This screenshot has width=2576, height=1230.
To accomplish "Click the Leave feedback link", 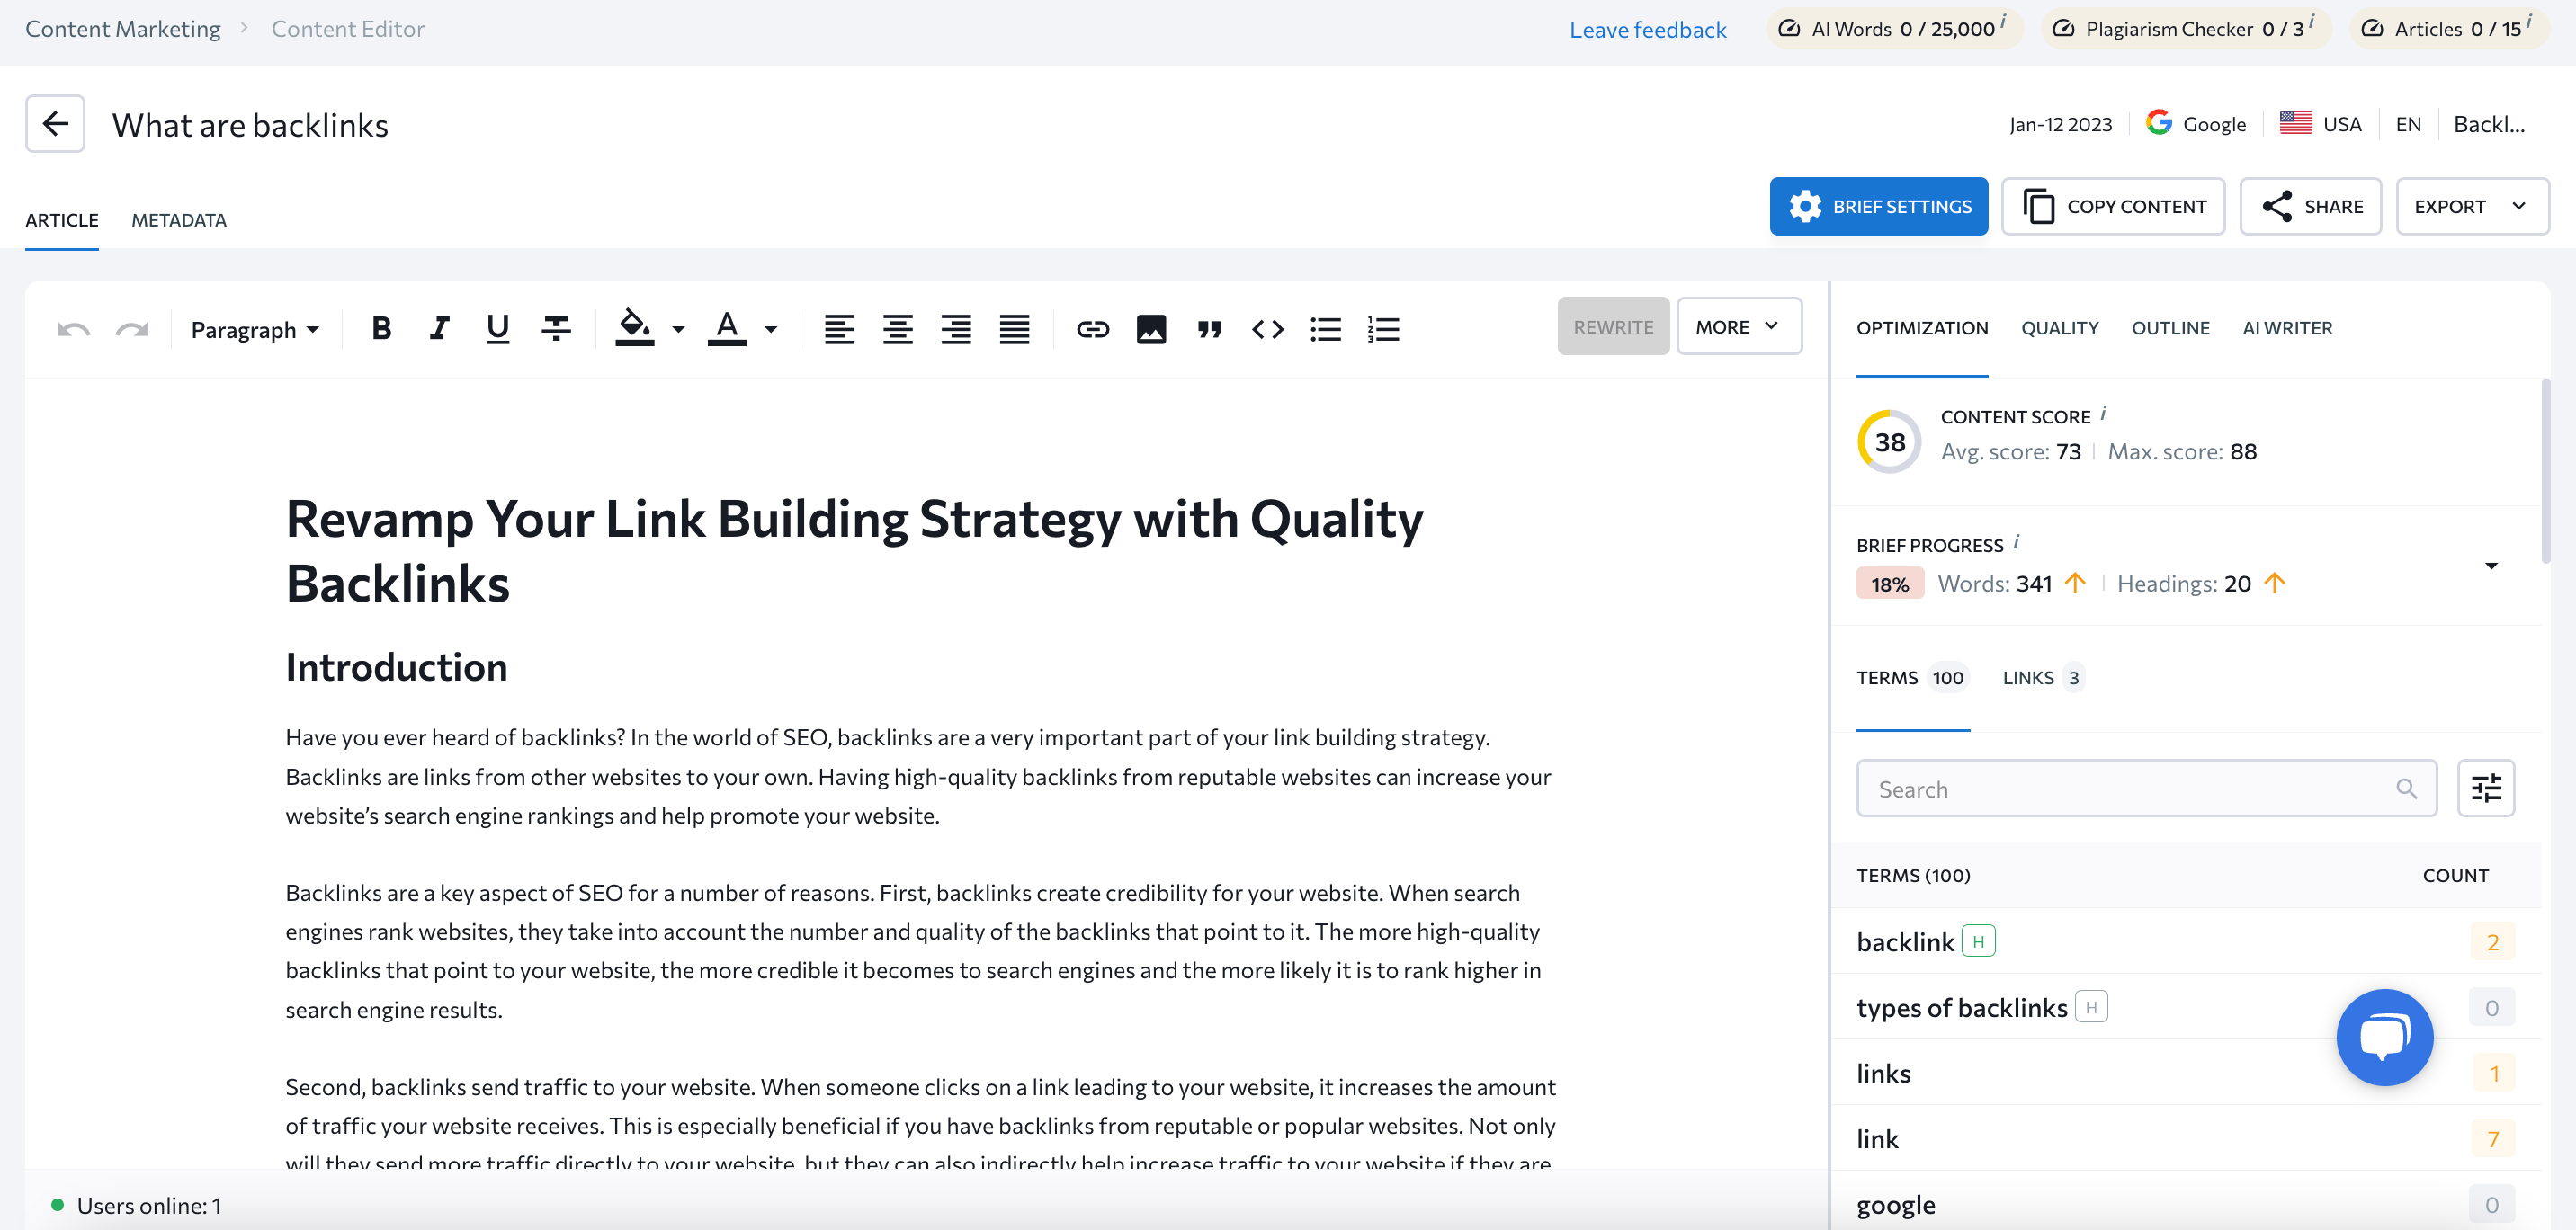I will pyautogui.click(x=1648, y=29).
